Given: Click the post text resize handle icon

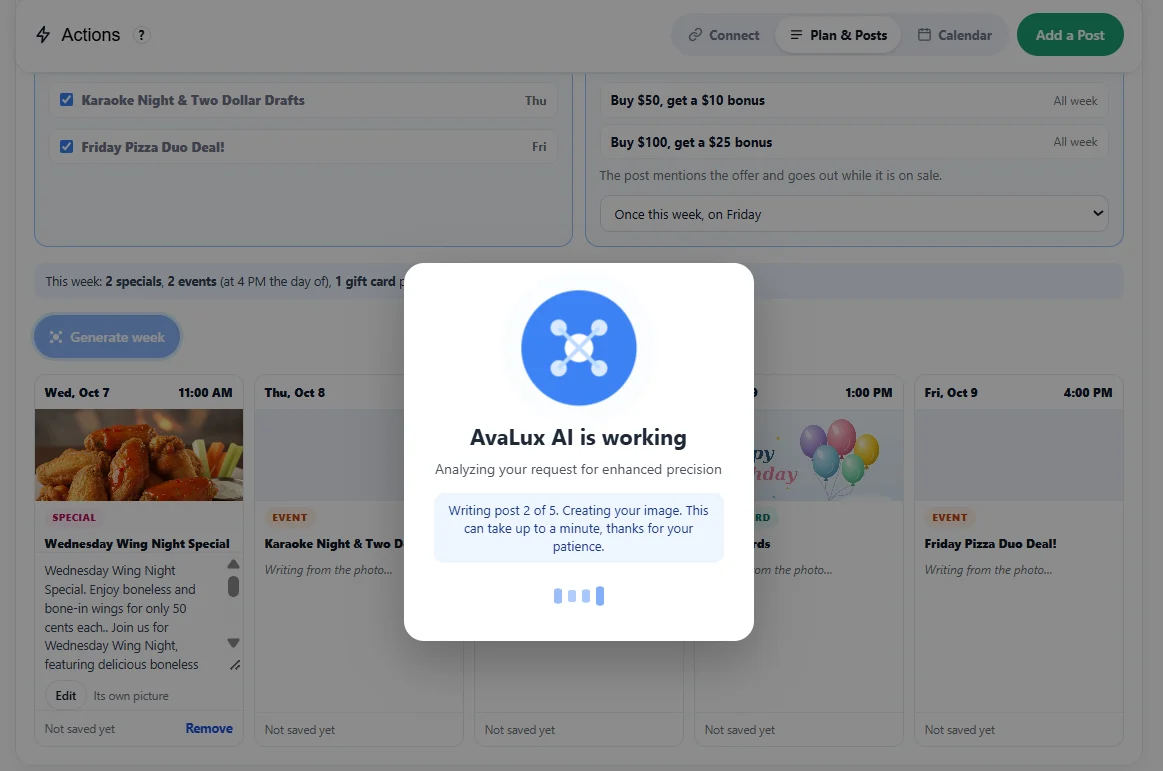Looking at the screenshot, I should [x=234, y=665].
